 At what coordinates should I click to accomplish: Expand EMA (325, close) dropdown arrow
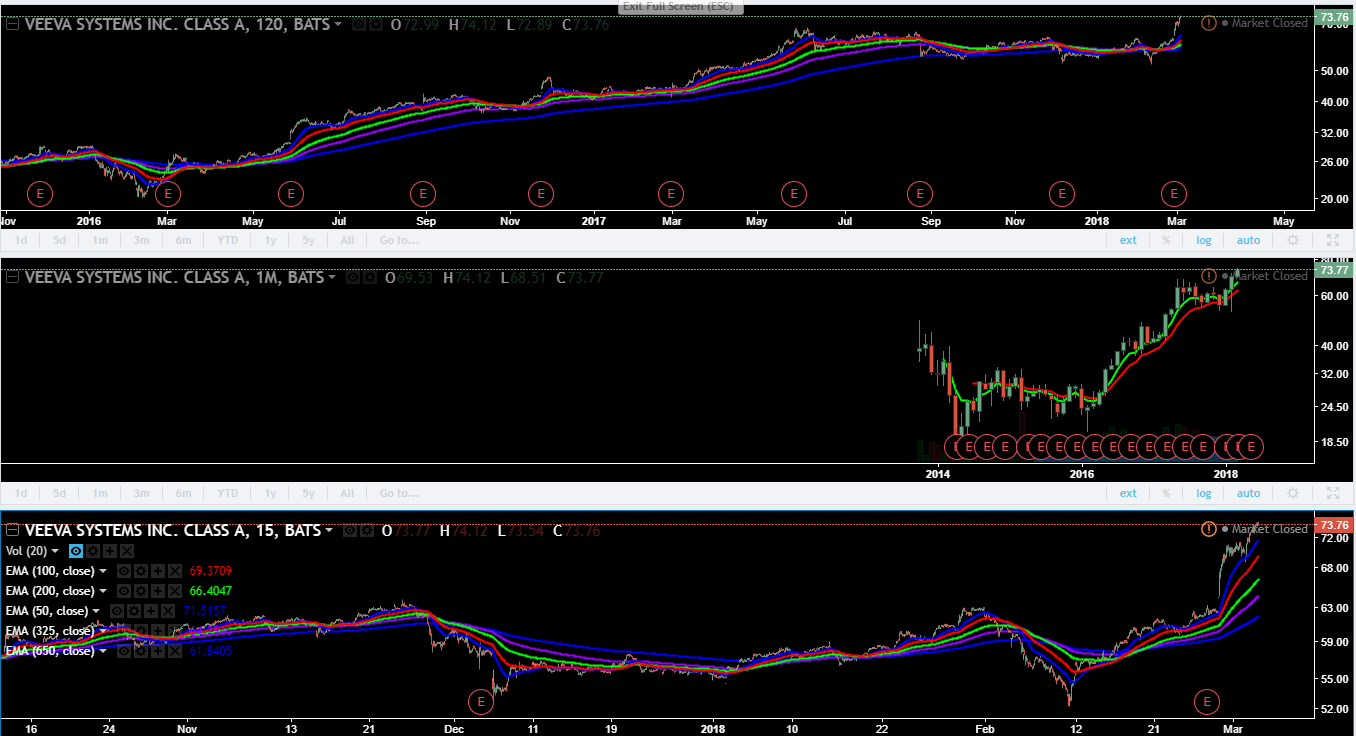(103, 631)
